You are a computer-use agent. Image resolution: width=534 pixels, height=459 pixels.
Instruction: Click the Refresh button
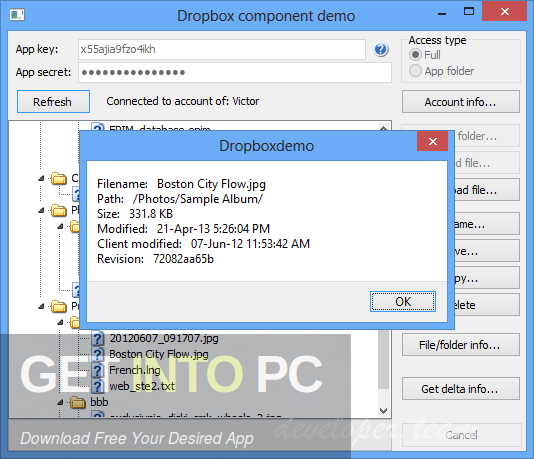coord(53,101)
